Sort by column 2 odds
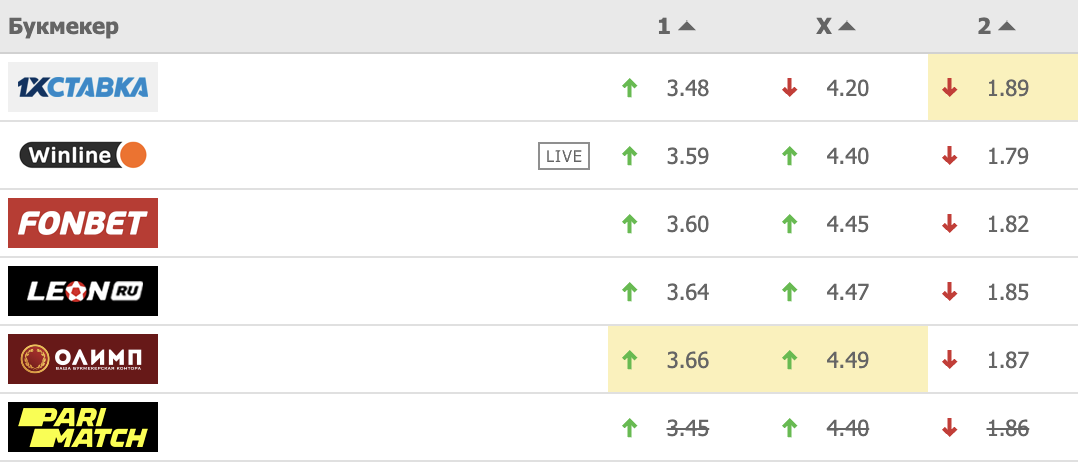 pos(995,27)
